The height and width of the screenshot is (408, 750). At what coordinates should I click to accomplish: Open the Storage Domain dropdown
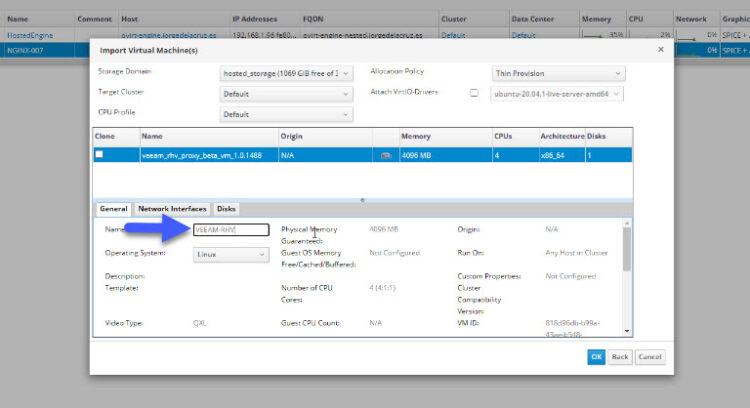286,73
